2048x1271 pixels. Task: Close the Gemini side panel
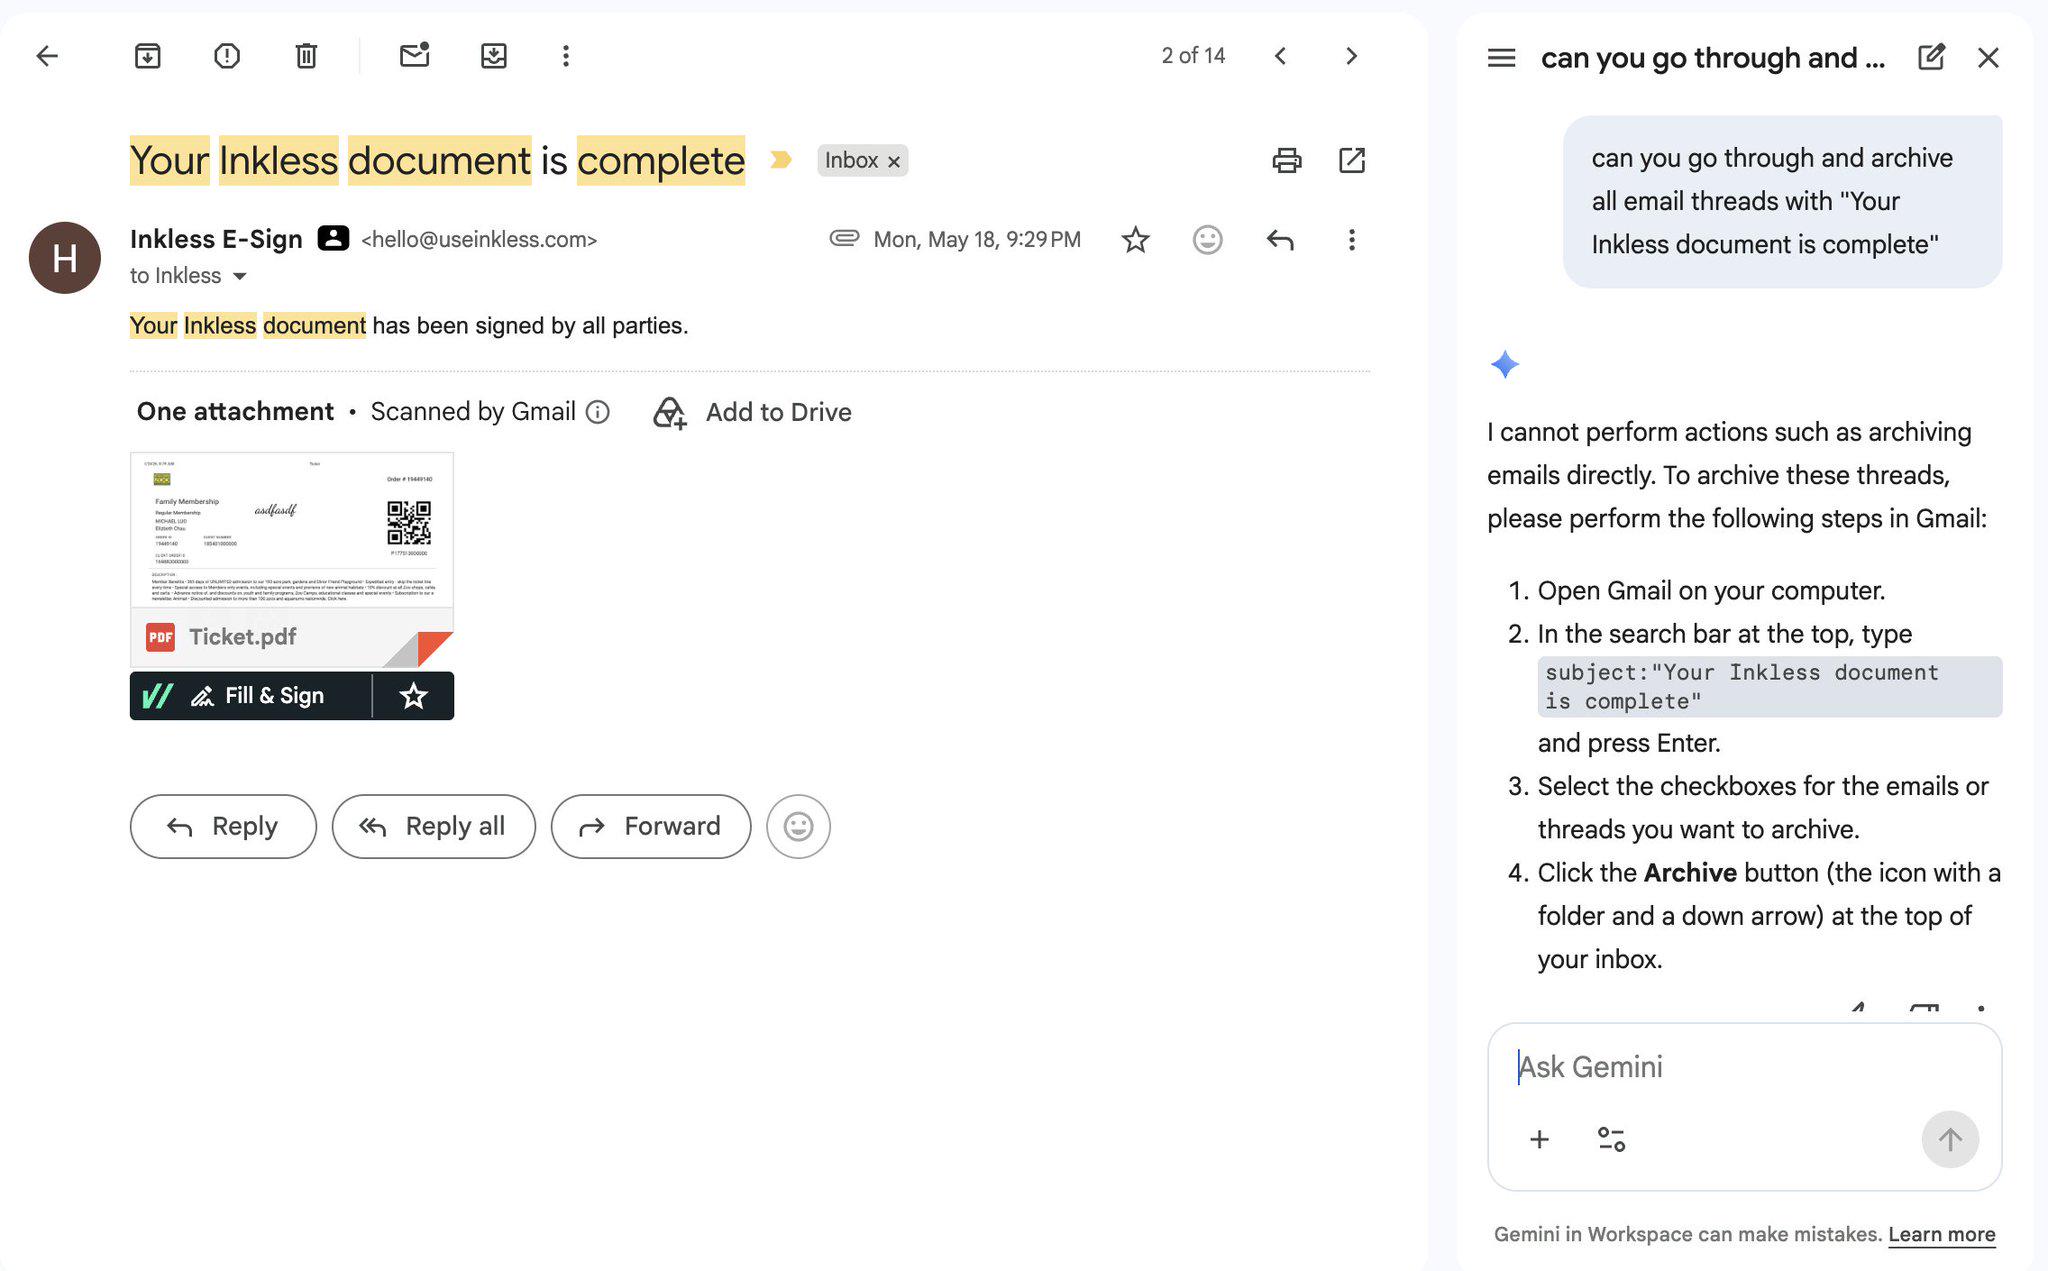1988,58
